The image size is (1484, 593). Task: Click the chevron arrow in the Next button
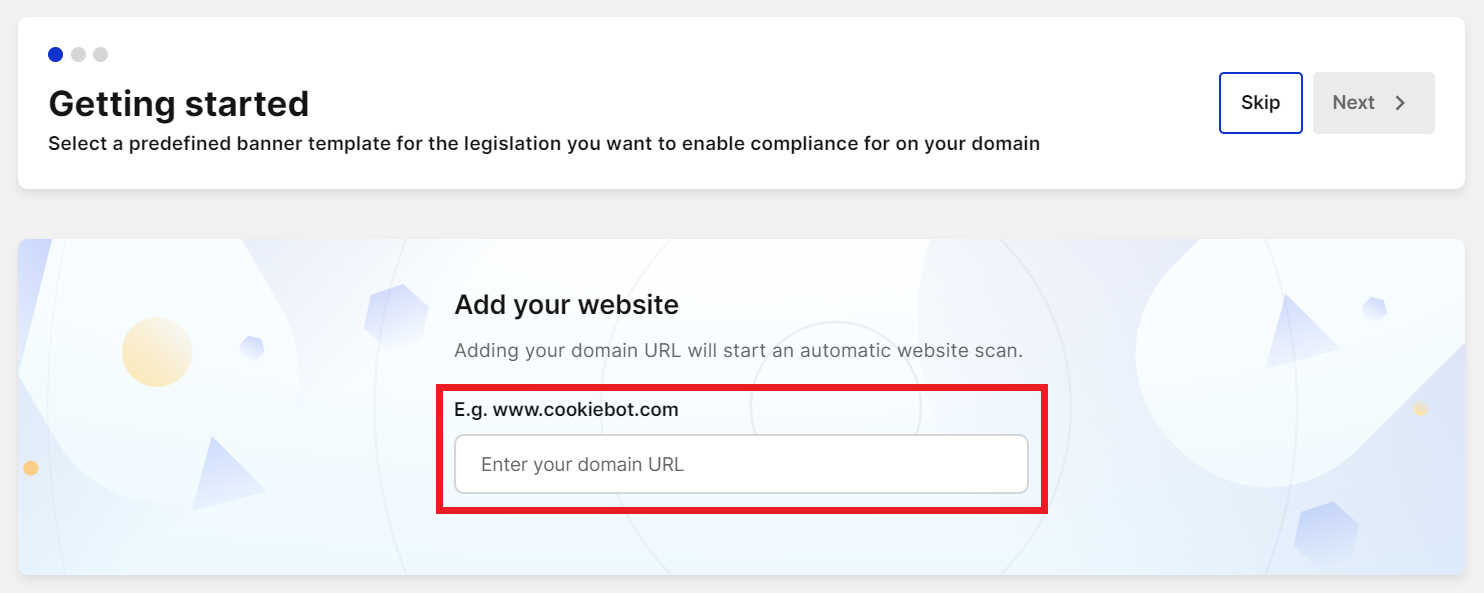pyautogui.click(x=1401, y=103)
